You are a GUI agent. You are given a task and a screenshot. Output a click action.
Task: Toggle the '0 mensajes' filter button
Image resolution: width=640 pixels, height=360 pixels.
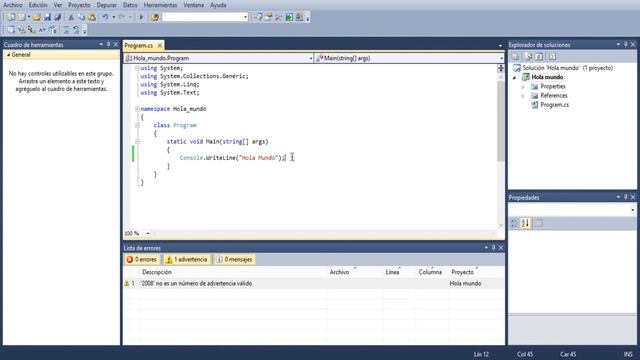234,260
